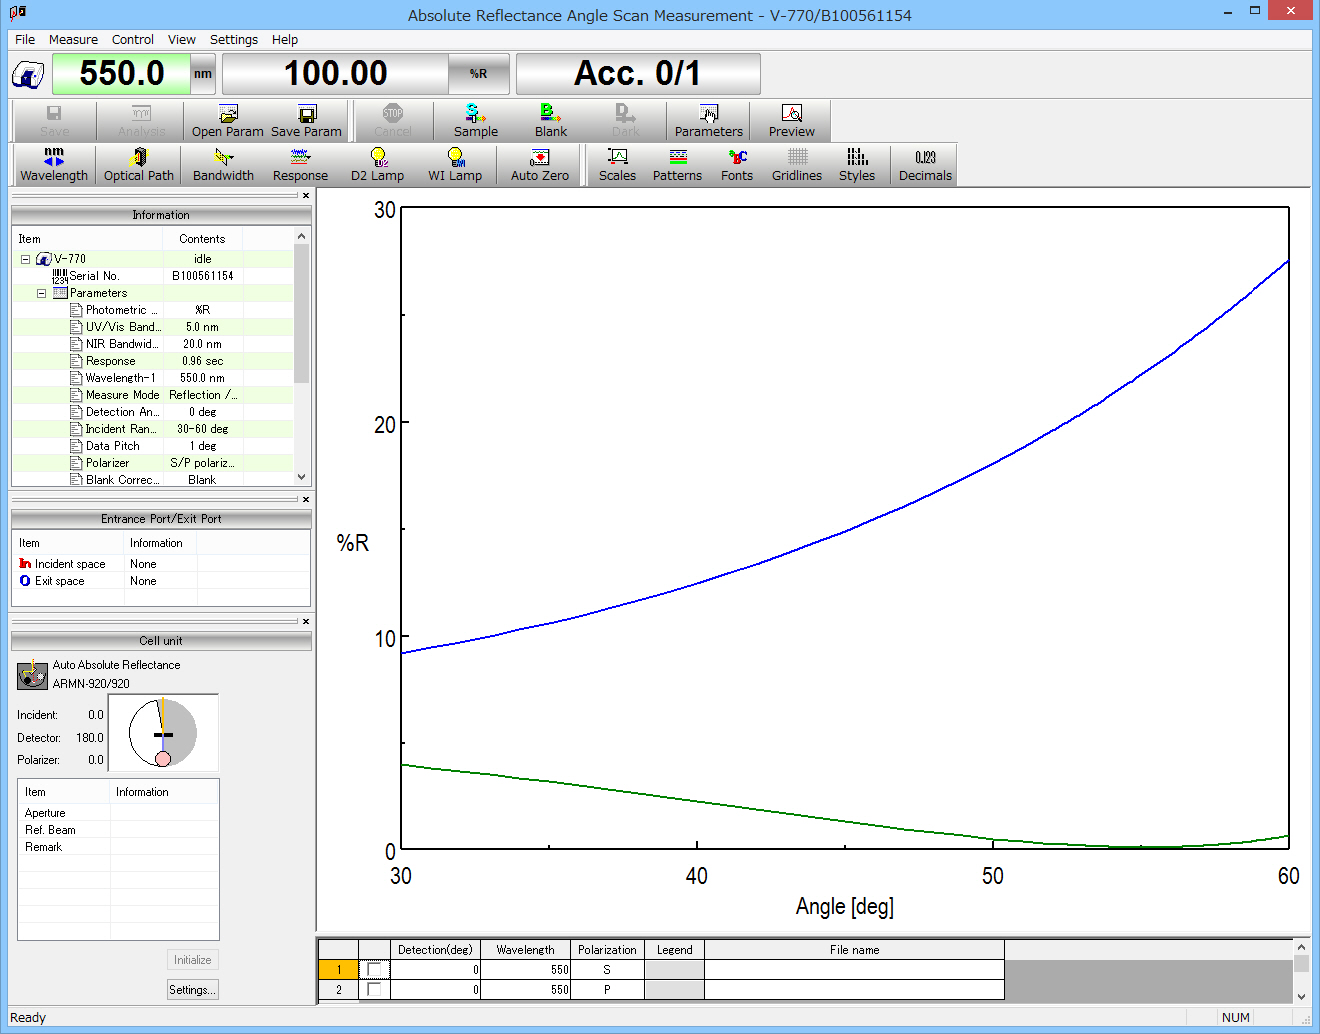Open Bandwidth settings
Screen dimensions: 1320x1034
(222, 164)
